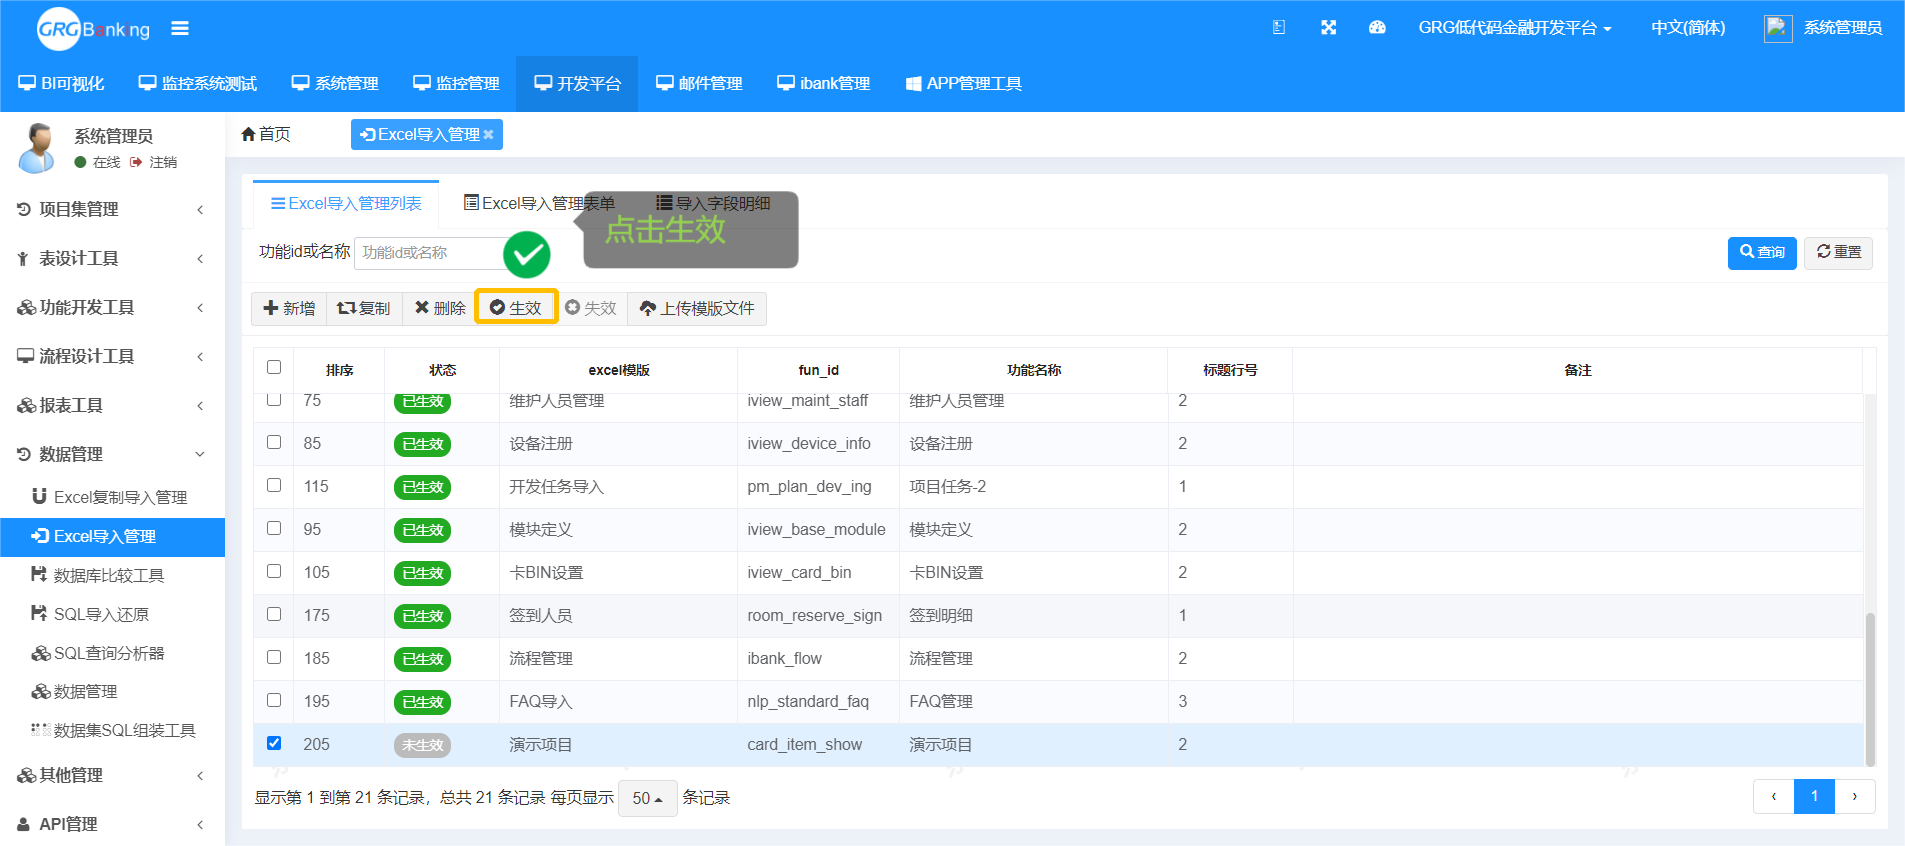Expand 报表工具 sidebar group
1905x846 pixels.
[x=112, y=405]
